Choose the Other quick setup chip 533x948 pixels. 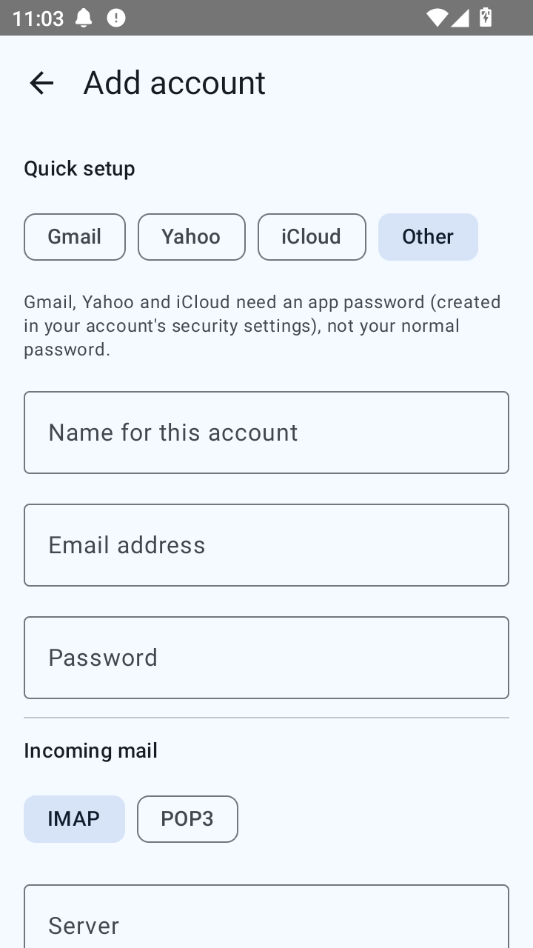(428, 237)
